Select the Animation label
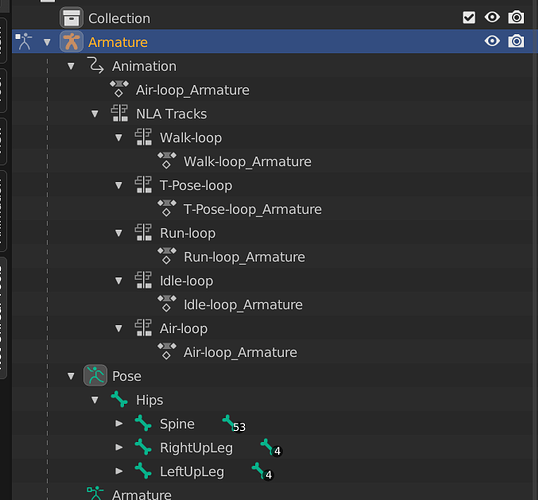This screenshot has width=538, height=500. coord(144,66)
